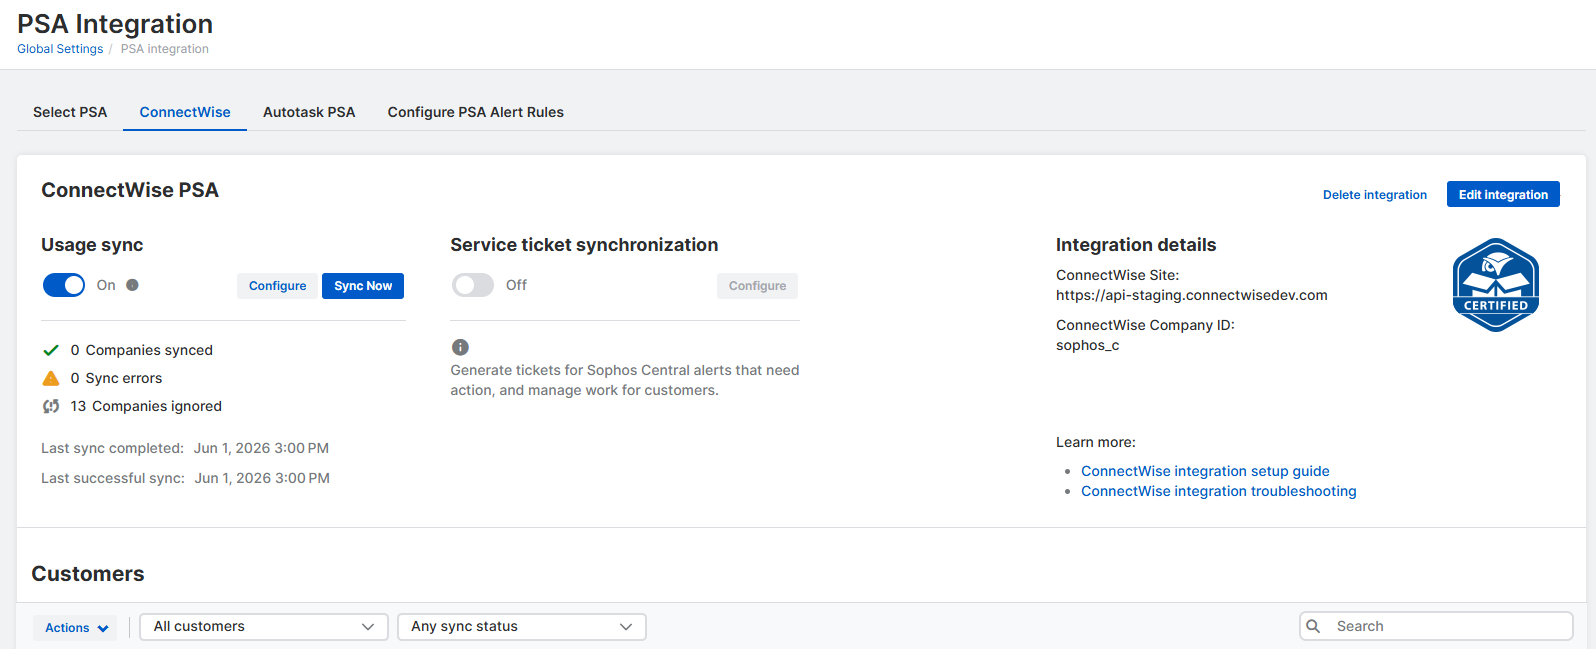Click the '0 Sync errors' text
The width and height of the screenshot is (1596, 649).
tap(116, 378)
